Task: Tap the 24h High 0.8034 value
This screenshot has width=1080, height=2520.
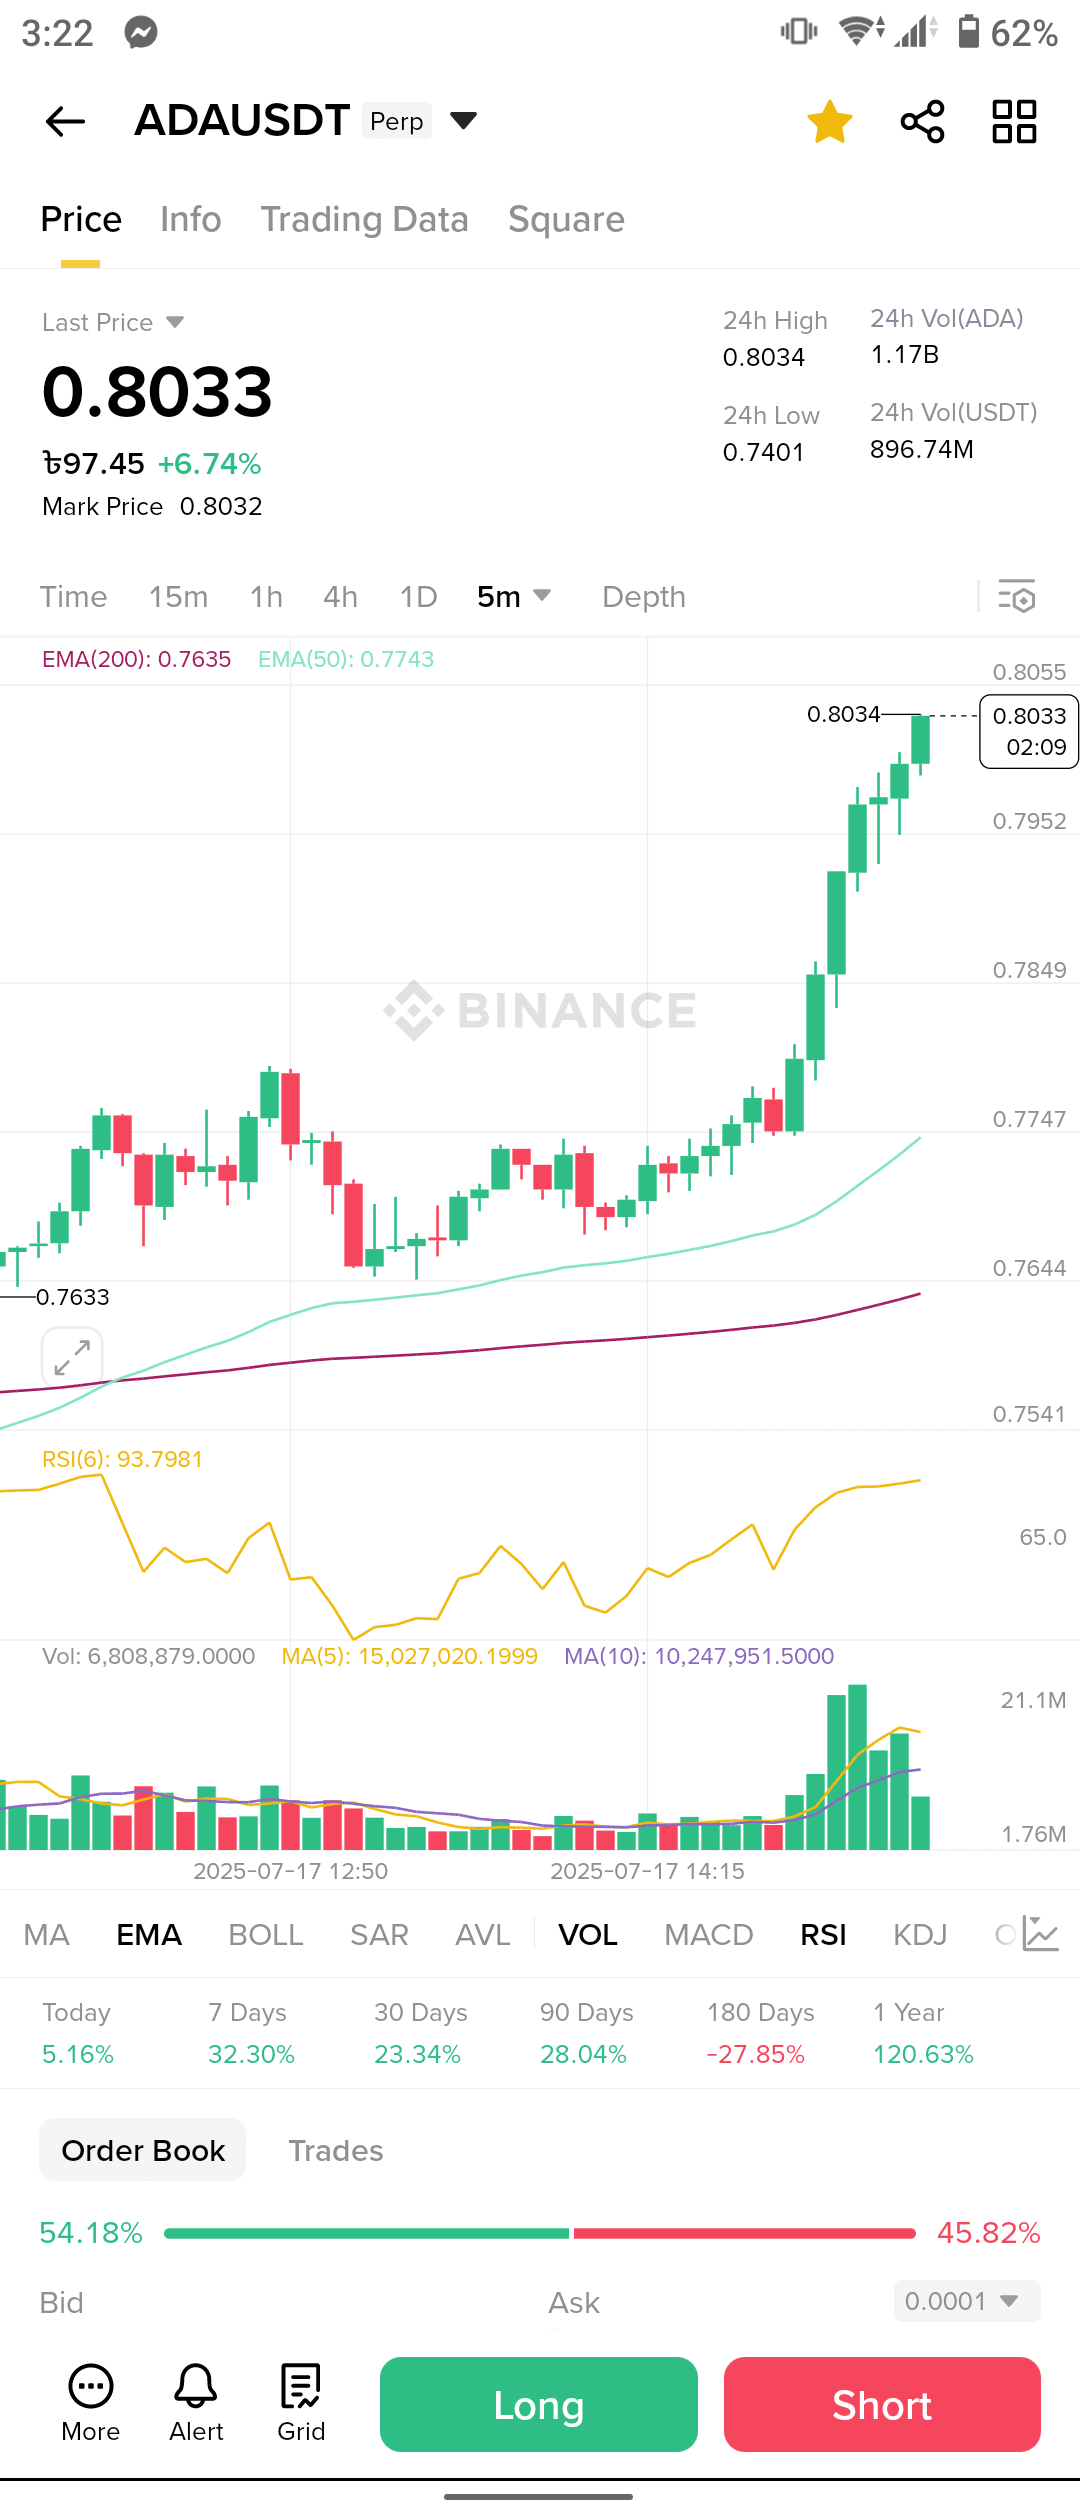Action: pos(764,357)
